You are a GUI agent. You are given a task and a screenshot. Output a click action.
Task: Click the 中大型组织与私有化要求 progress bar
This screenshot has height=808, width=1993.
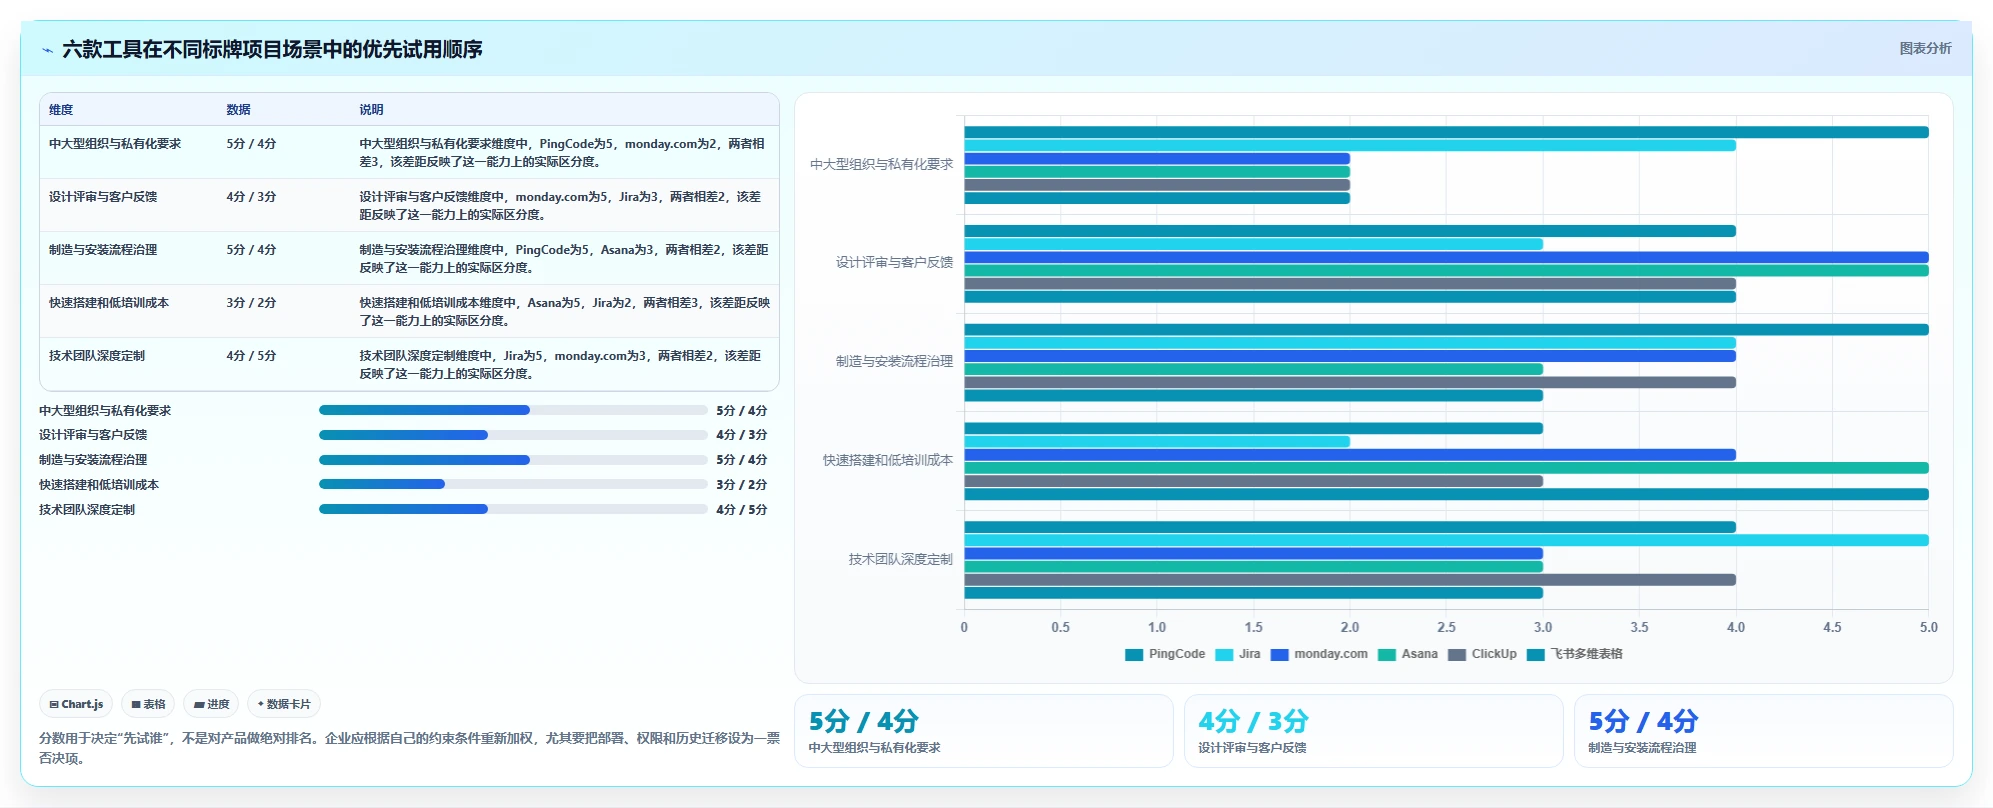[x=513, y=410]
